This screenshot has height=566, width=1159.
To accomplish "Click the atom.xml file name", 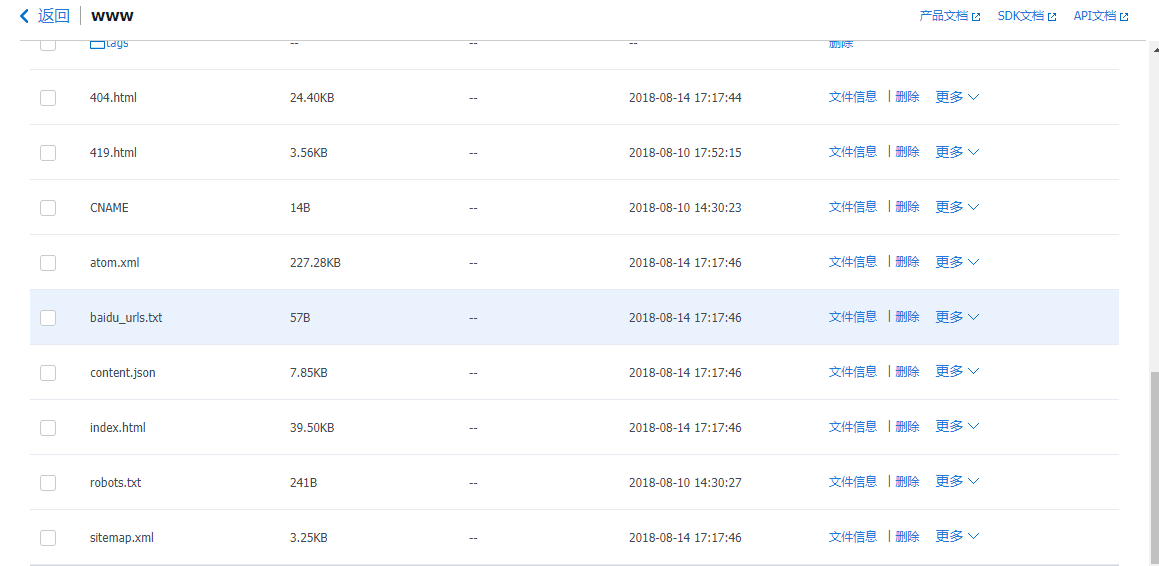I will click(115, 263).
